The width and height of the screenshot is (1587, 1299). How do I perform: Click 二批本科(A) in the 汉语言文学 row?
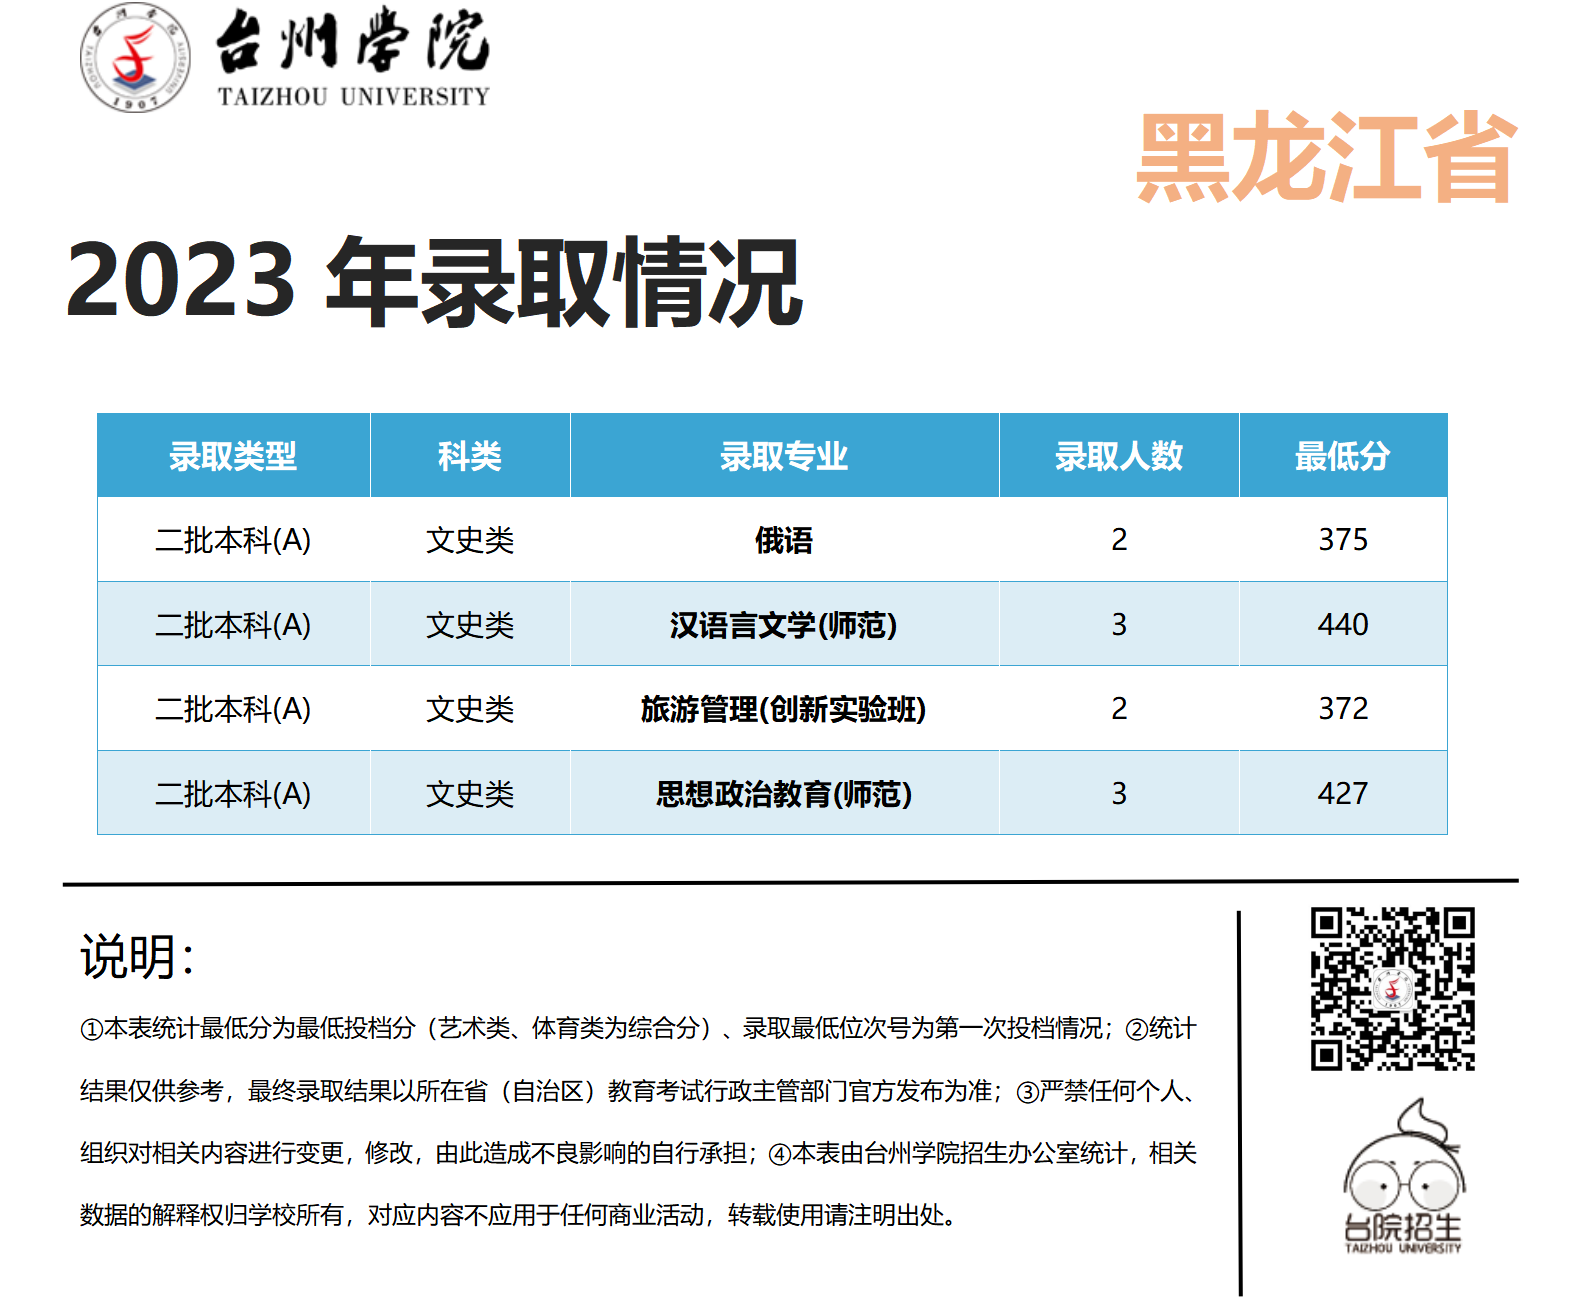click(233, 625)
